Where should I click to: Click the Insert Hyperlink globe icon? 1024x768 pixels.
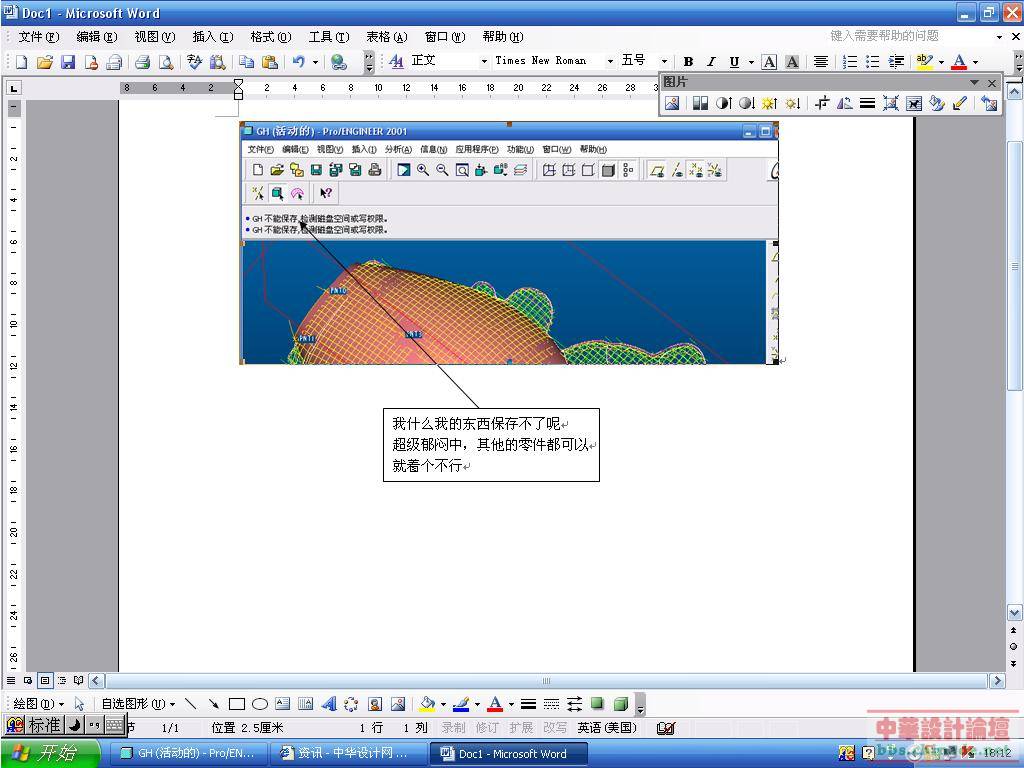pos(338,62)
